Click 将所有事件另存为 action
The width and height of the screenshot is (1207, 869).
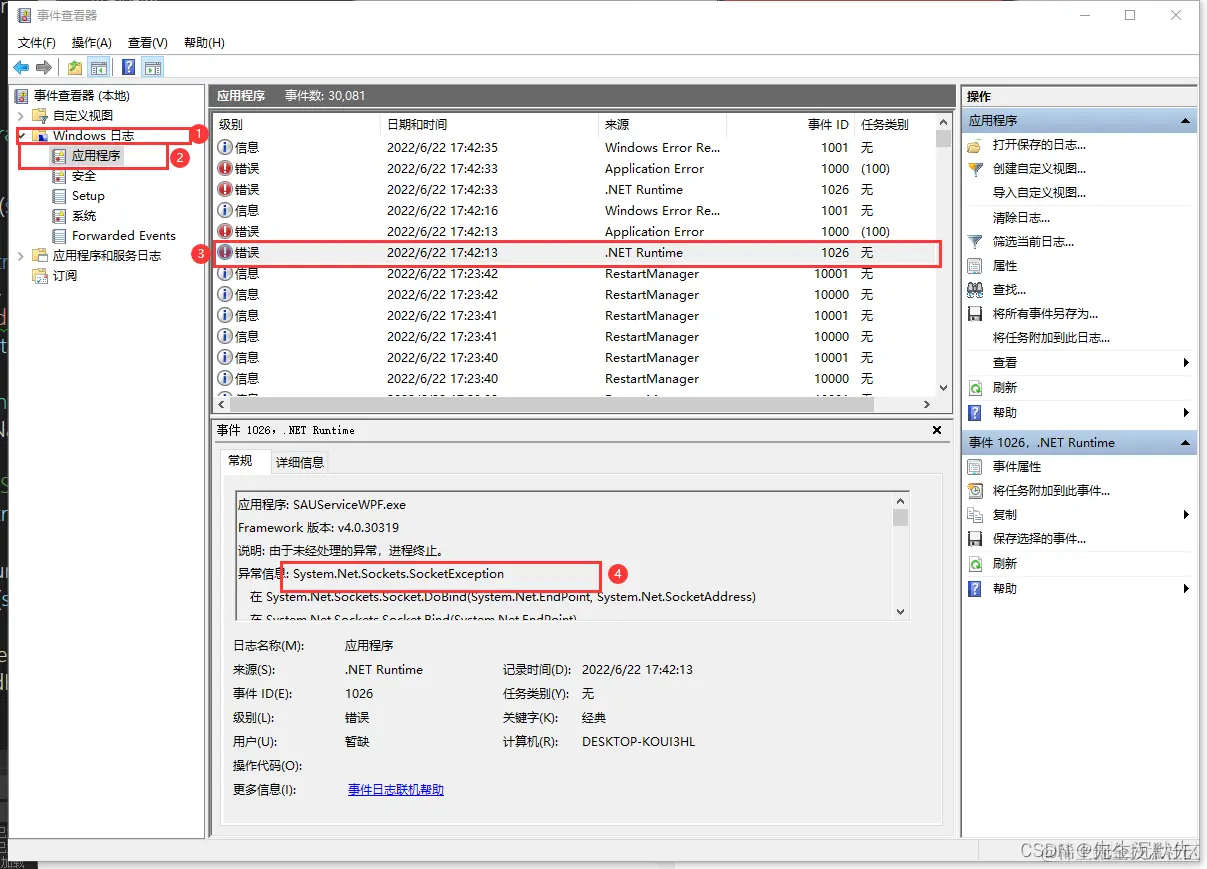tap(1045, 314)
